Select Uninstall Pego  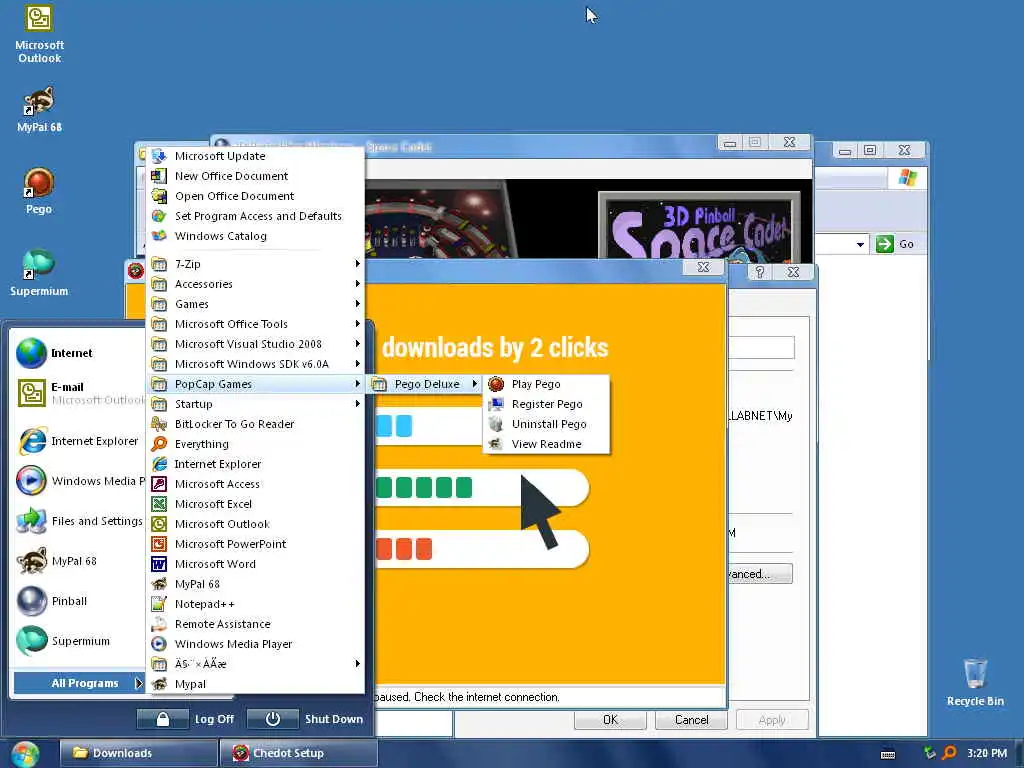pos(547,424)
